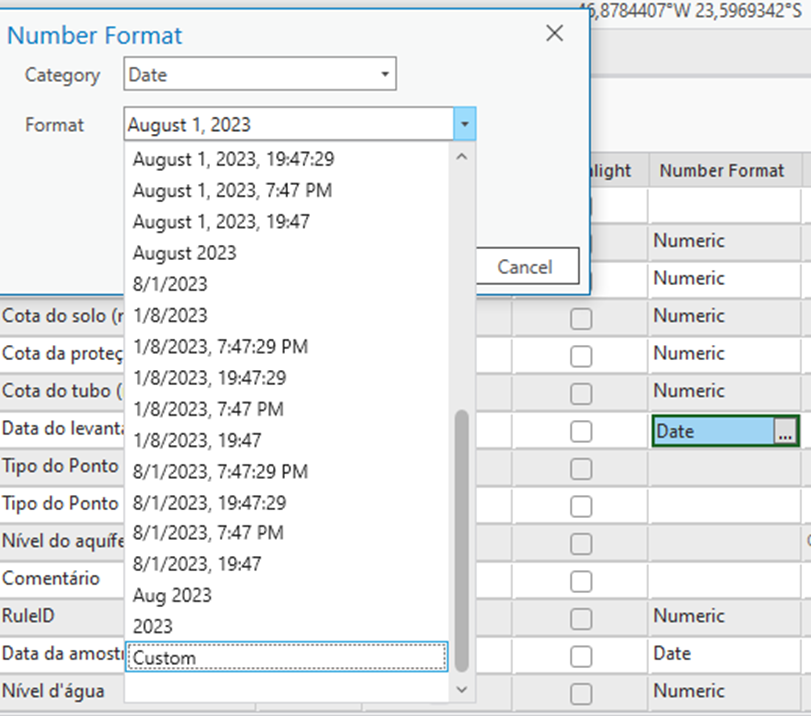Select the 'Custom' format option
The width and height of the screenshot is (811, 716).
286,658
